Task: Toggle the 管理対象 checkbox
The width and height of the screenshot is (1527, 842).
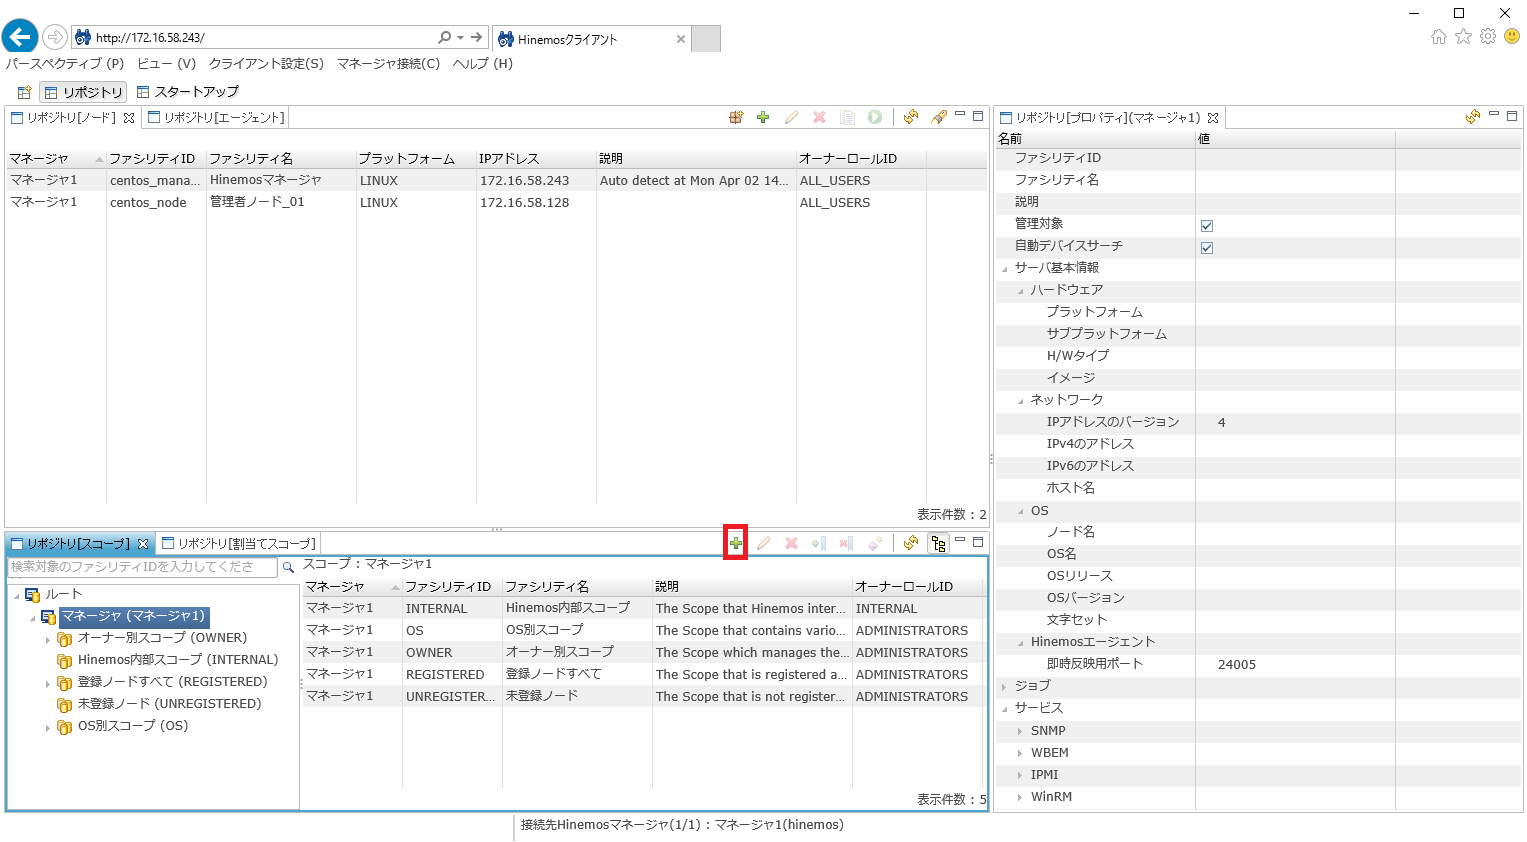Action: coord(1207,226)
